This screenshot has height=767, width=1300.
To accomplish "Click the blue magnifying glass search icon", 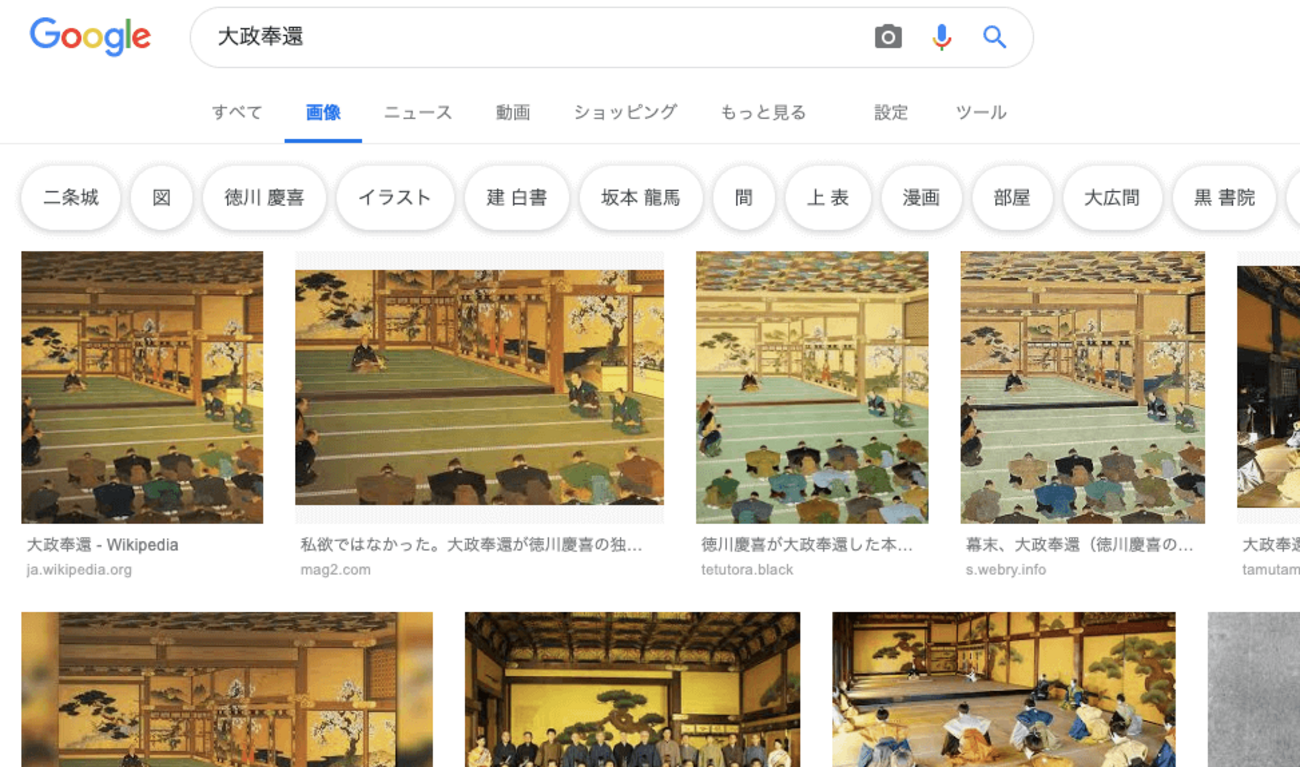I will [994, 38].
